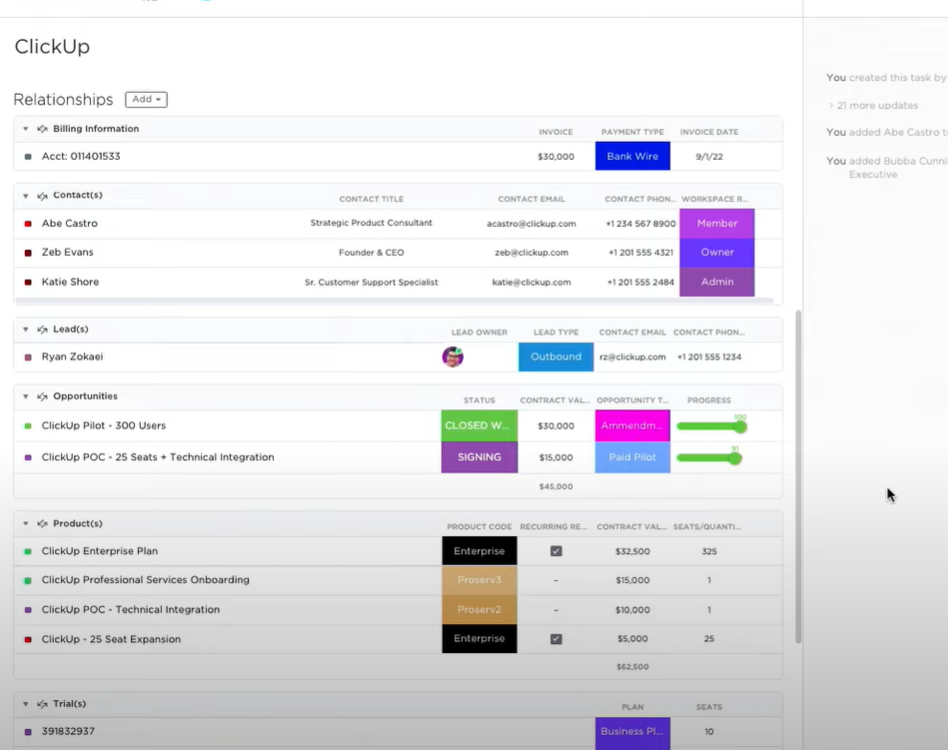The width and height of the screenshot is (948, 750).
Task: Click the Paid Pilot opportunity type tag
Action: coord(632,457)
